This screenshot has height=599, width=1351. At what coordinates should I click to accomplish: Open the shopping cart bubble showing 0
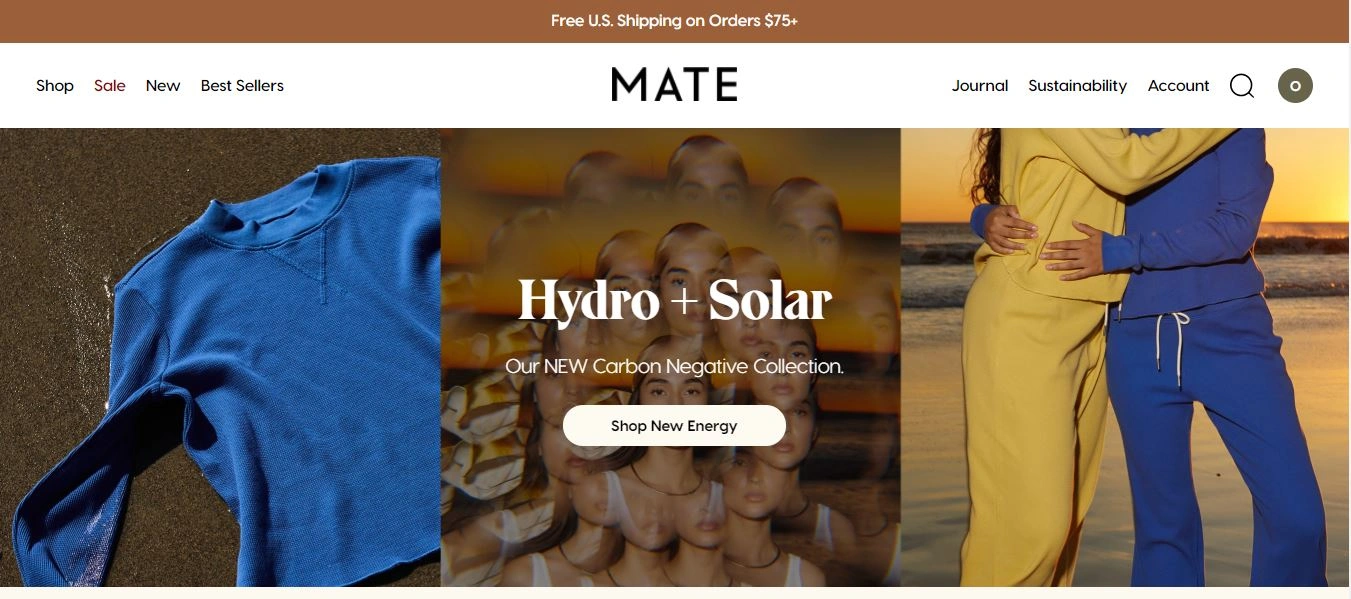coord(1295,85)
